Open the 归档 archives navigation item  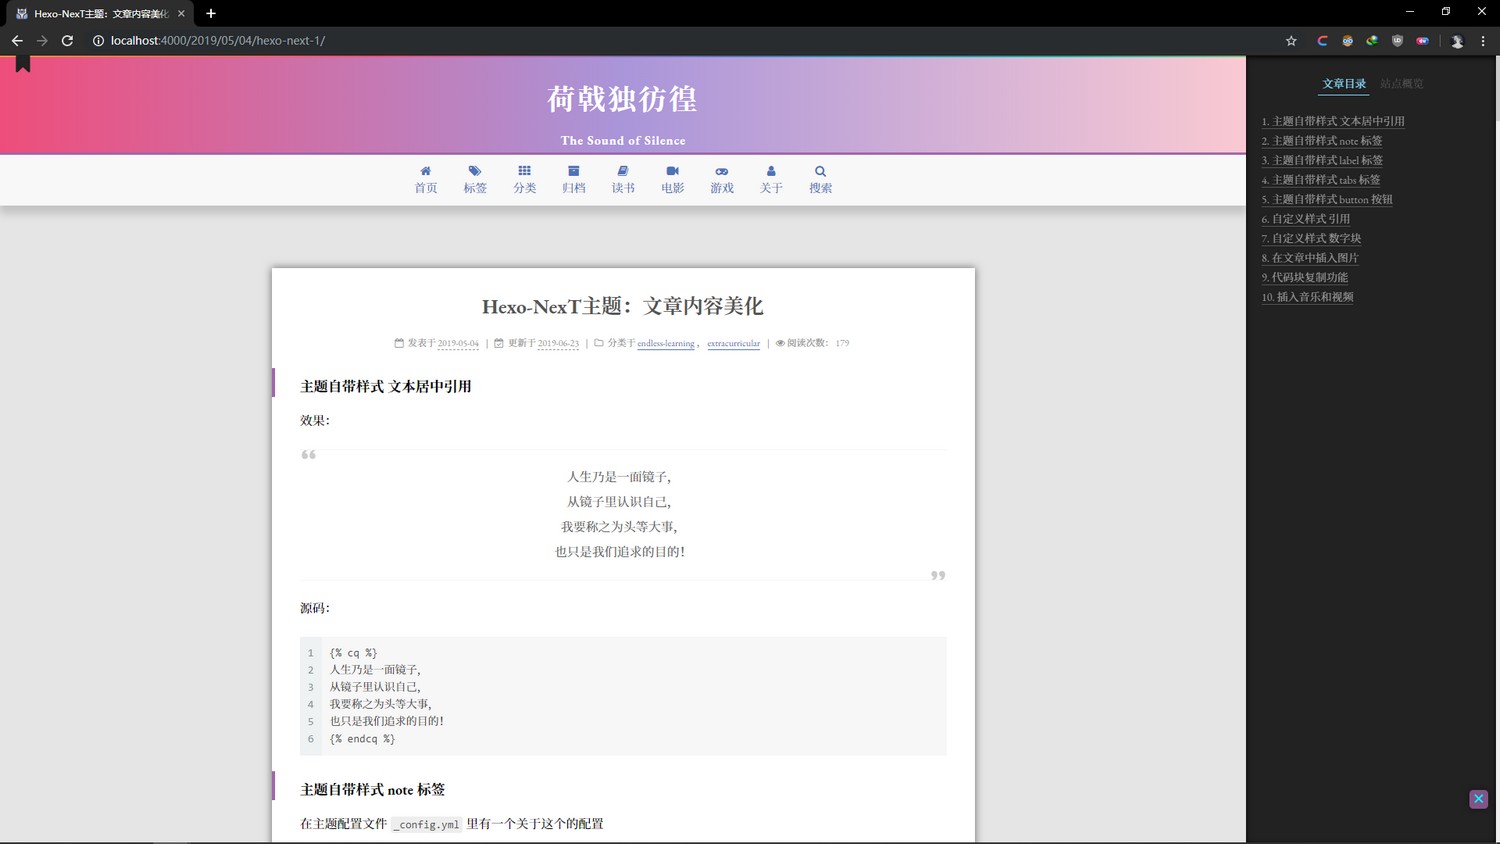[x=574, y=180]
